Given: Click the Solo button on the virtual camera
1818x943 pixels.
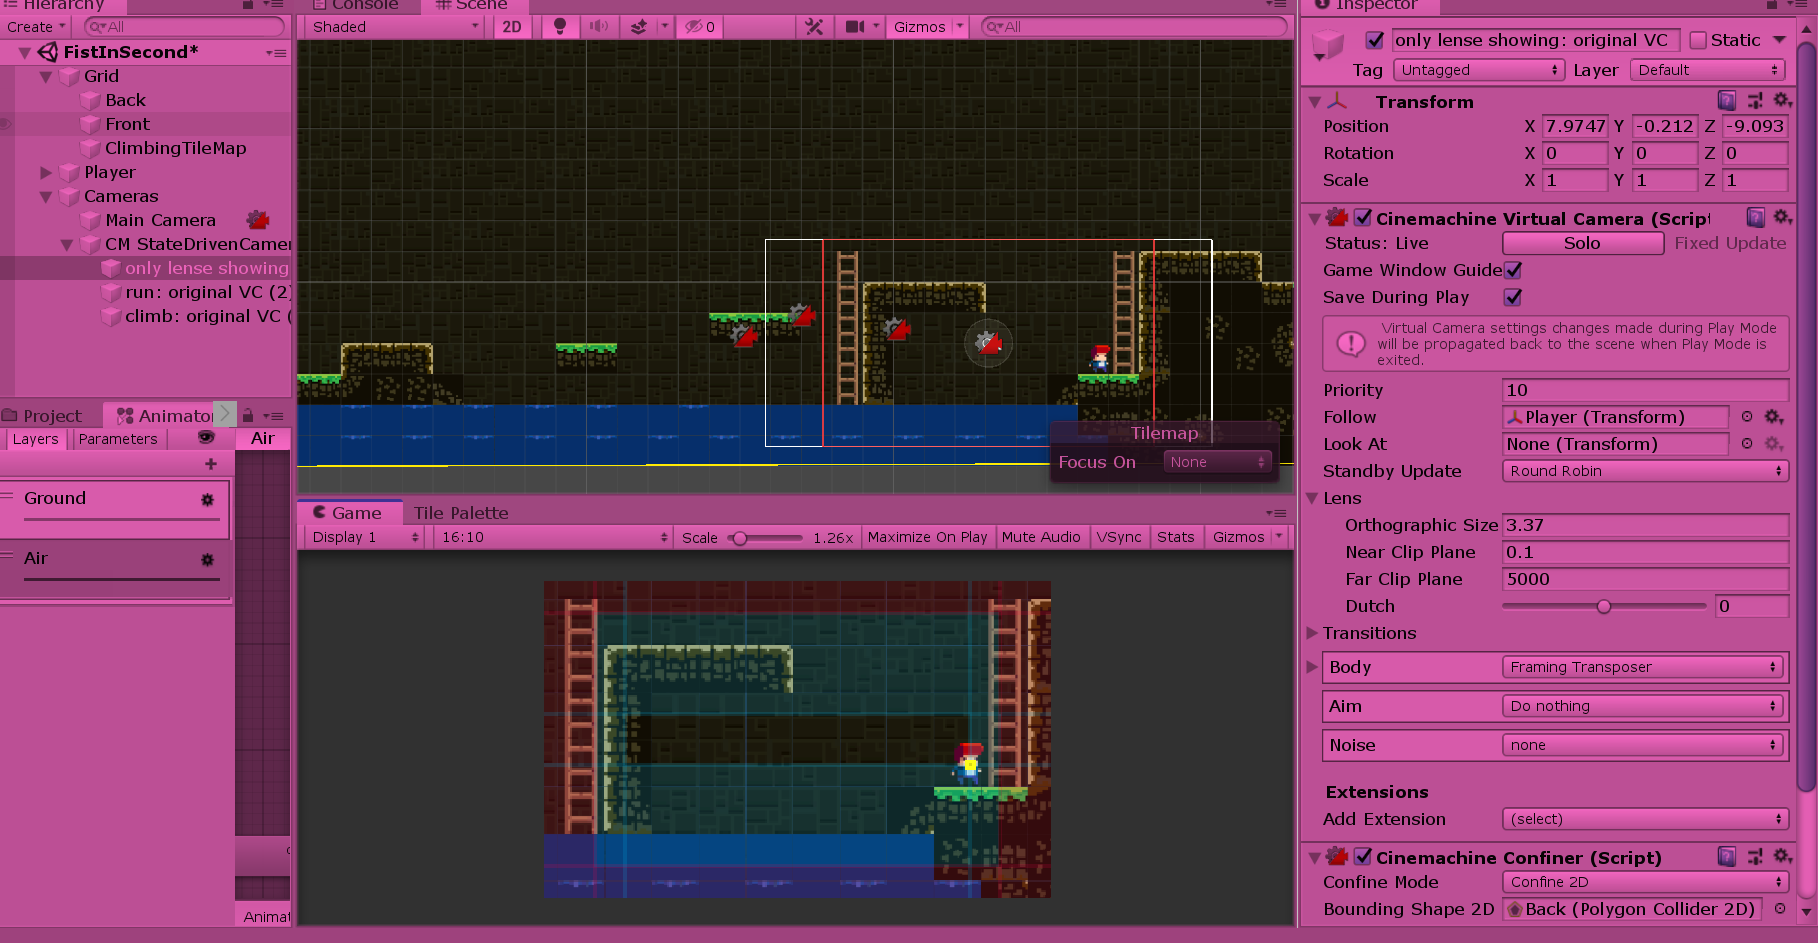Looking at the screenshot, I should pyautogui.click(x=1582, y=243).
